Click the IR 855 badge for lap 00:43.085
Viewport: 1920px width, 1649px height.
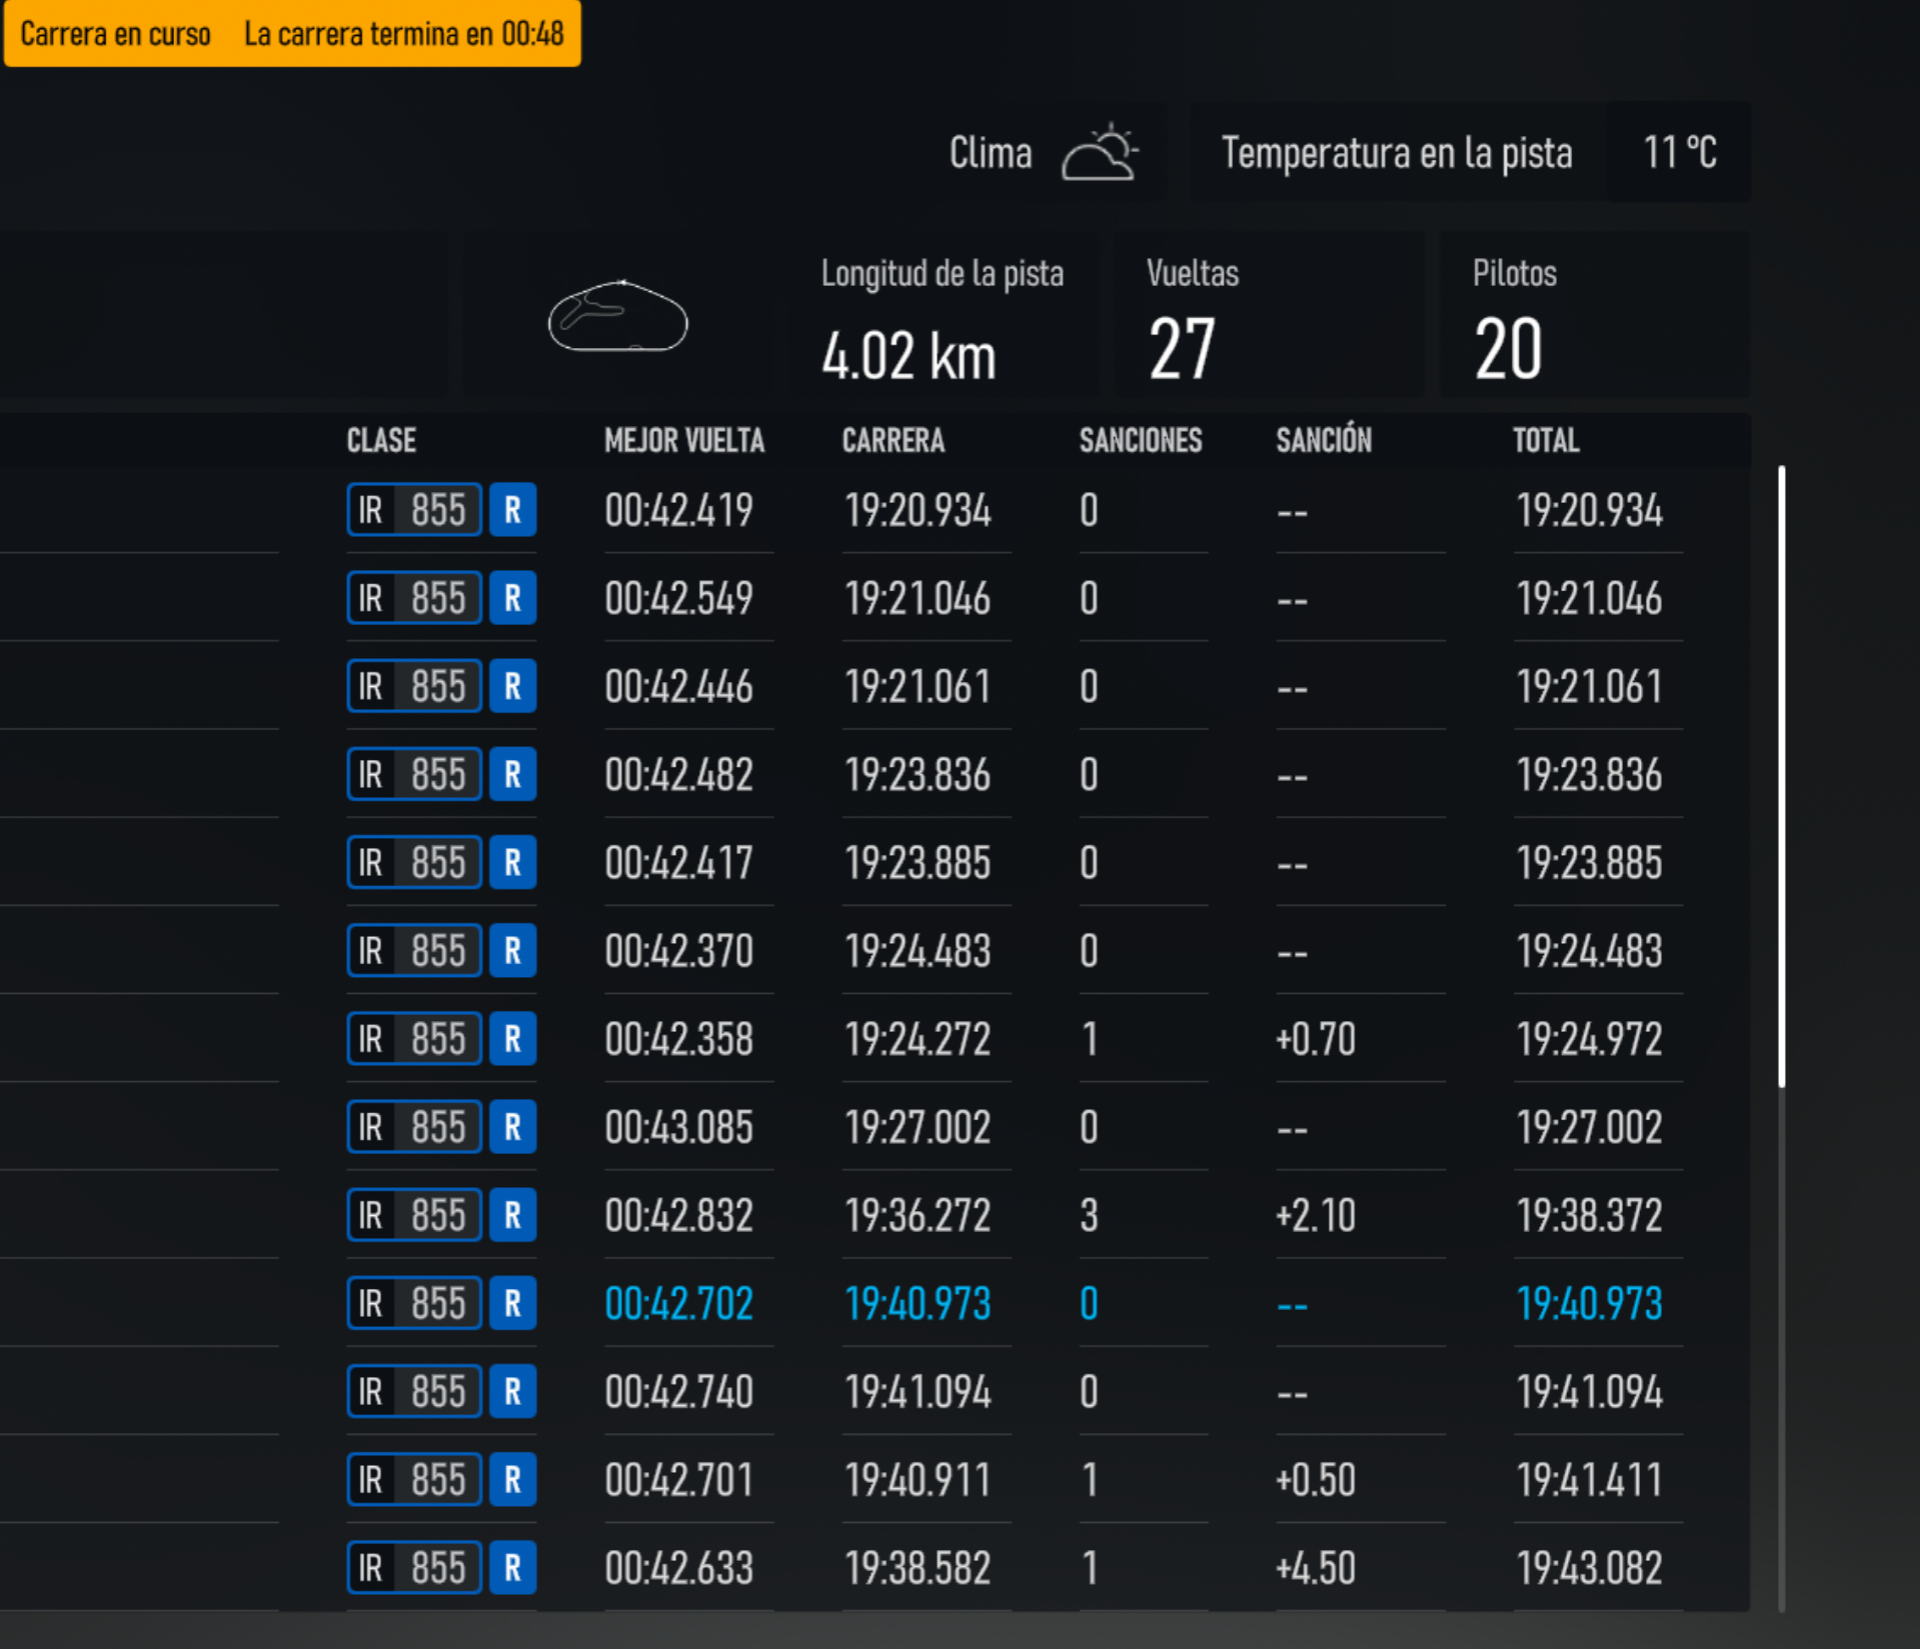(414, 1127)
